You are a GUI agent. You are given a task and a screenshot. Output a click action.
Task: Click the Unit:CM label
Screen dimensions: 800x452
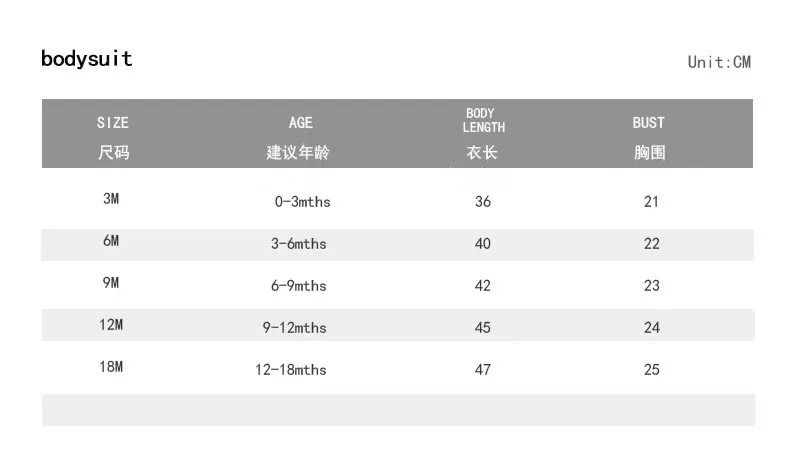coord(719,62)
